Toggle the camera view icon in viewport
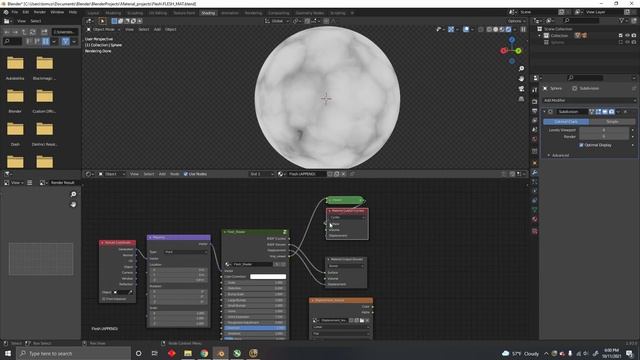The height and width of the screenshot is (360, 640). [521, 89]
